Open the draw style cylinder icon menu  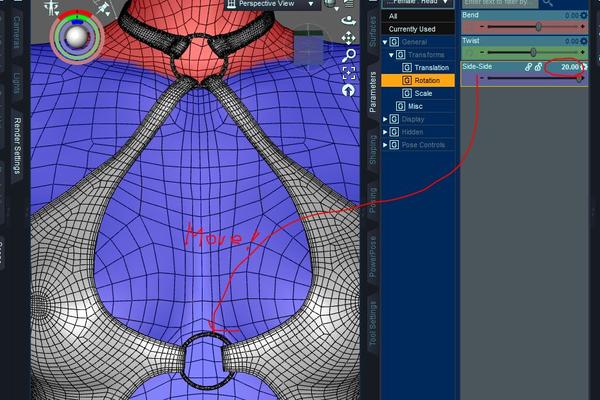330,4
